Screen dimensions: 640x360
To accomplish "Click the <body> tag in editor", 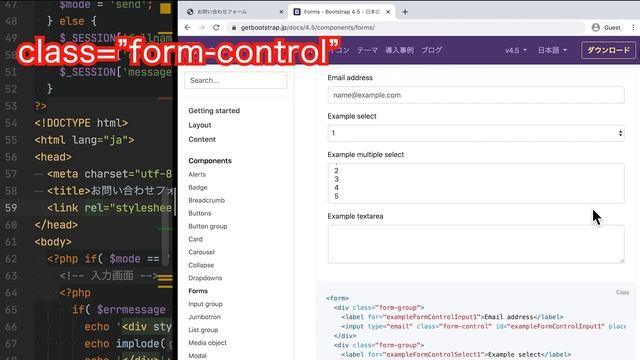I will 53,242.
